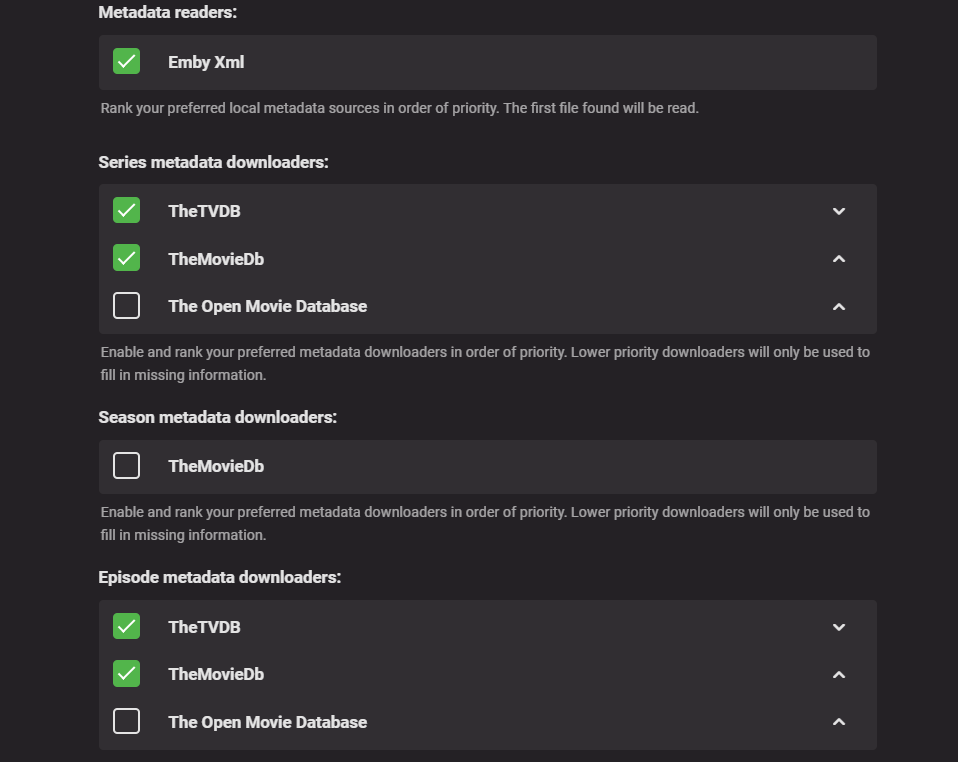Click the Emby Xml label text

pos(206,62)
